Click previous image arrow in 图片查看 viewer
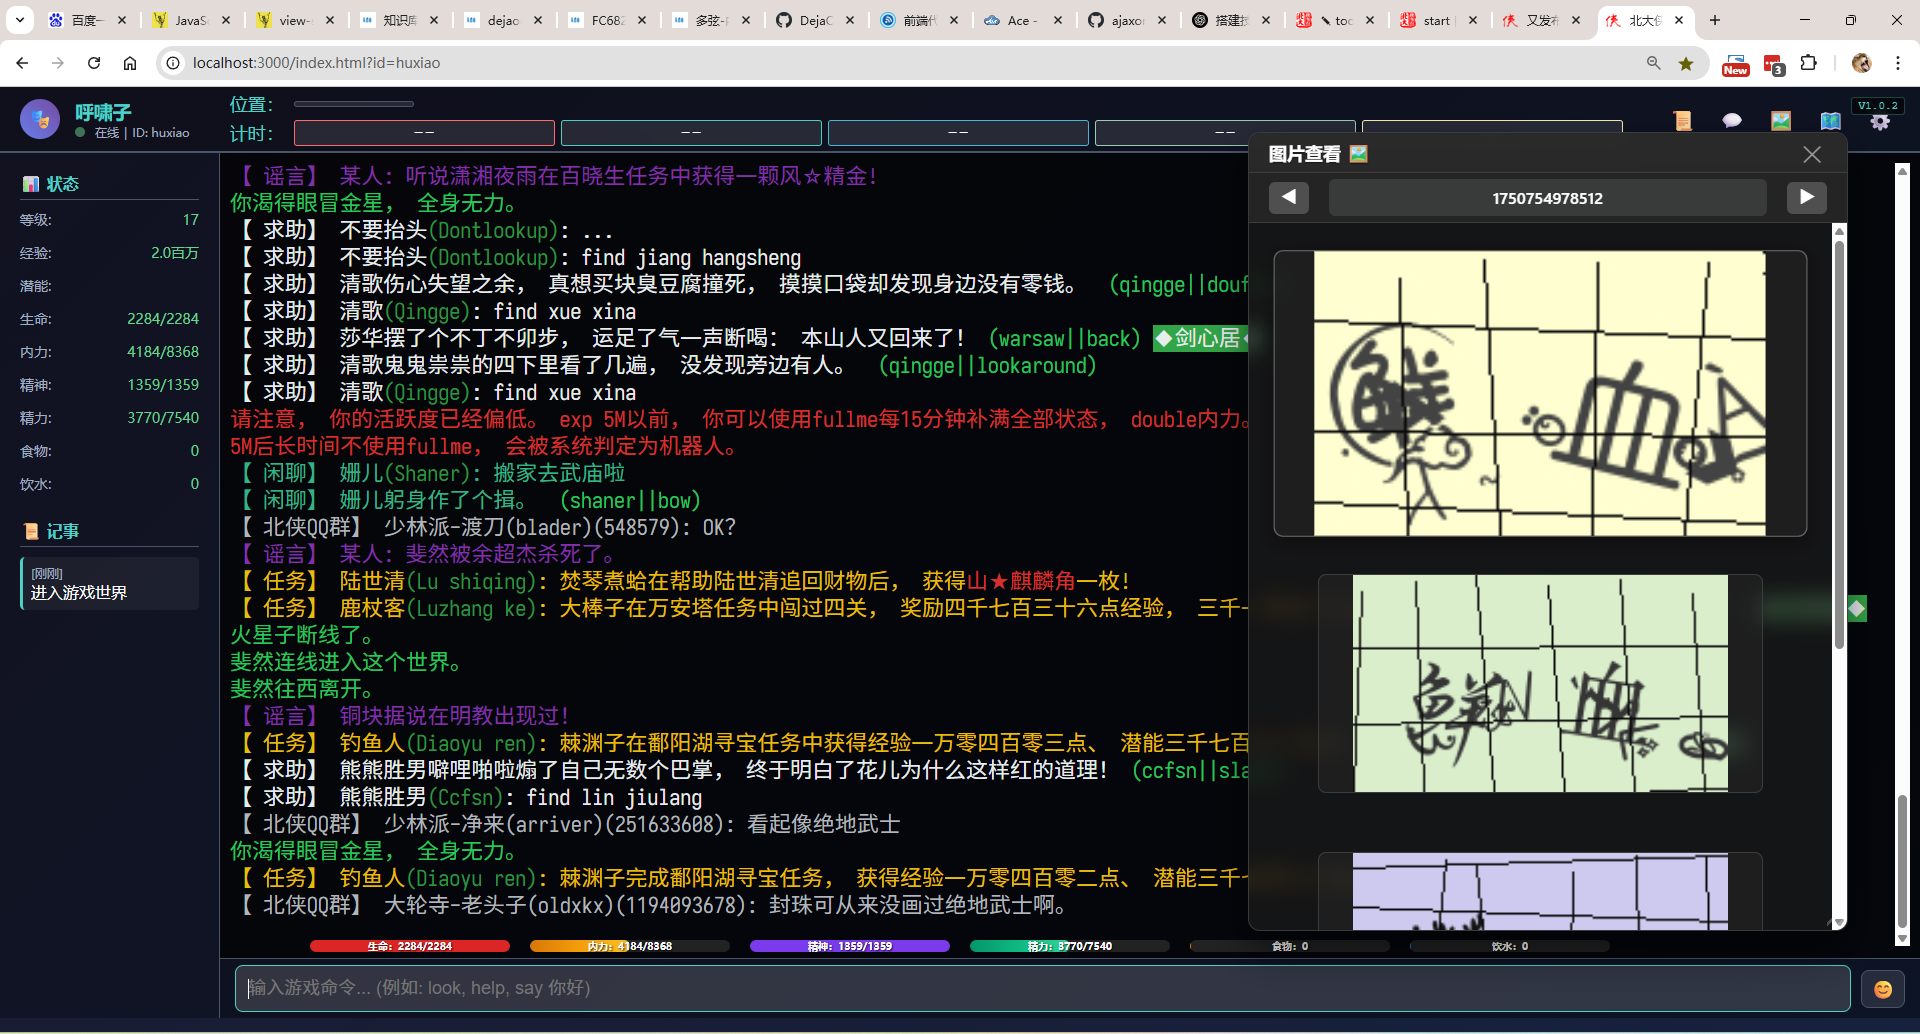The image size is (1920, 1034). coord(1289,197)
